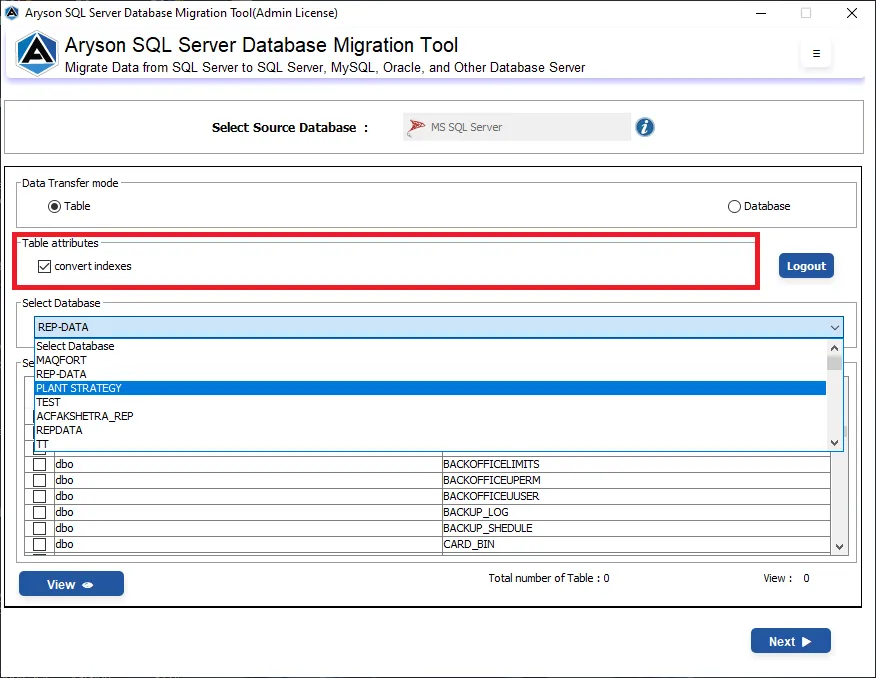
Task: Click the BACKUP_LOG table name cell
Action: [x=636, y=512]
